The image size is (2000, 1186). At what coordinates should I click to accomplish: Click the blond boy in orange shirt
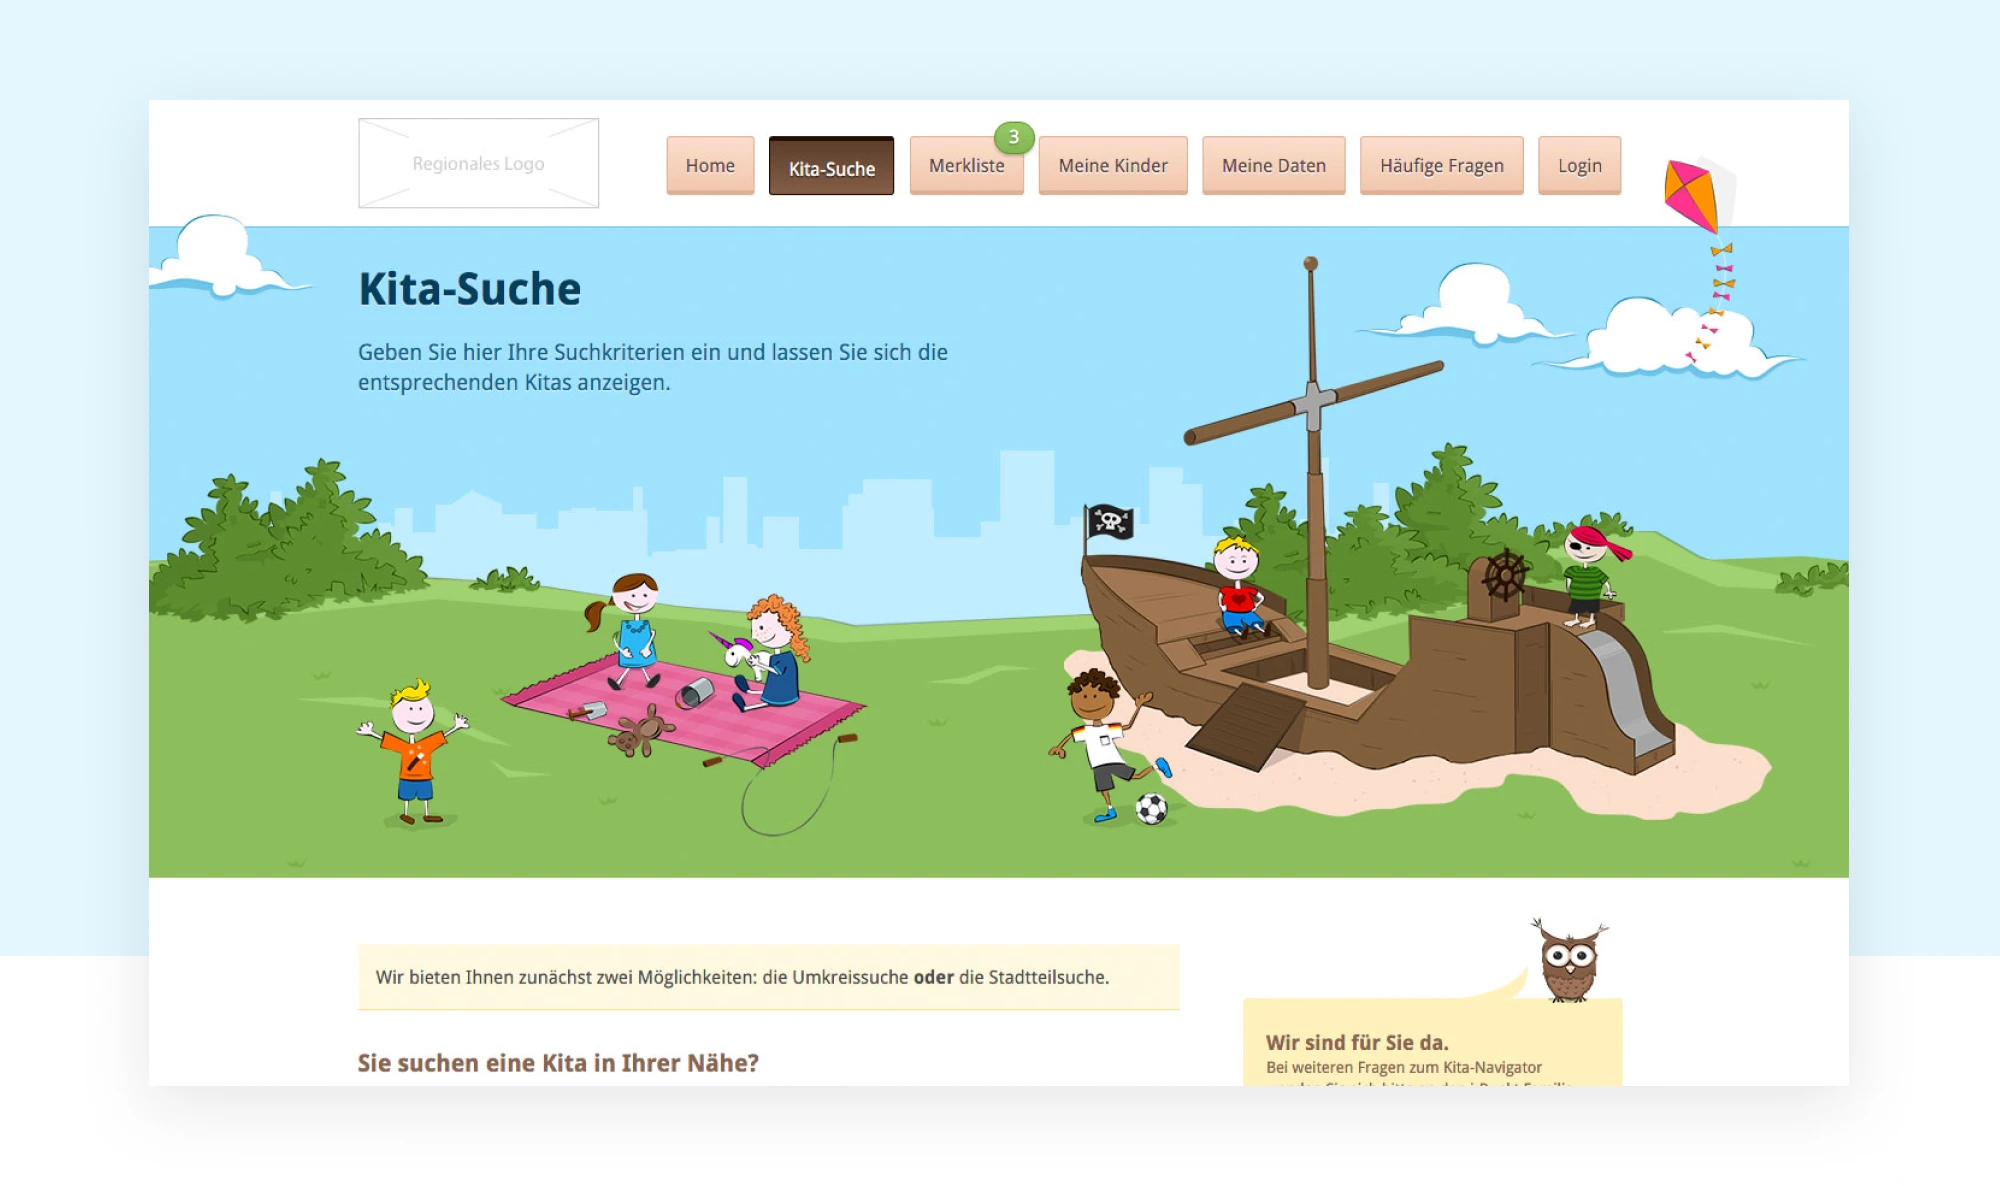(x=414, y=750)
